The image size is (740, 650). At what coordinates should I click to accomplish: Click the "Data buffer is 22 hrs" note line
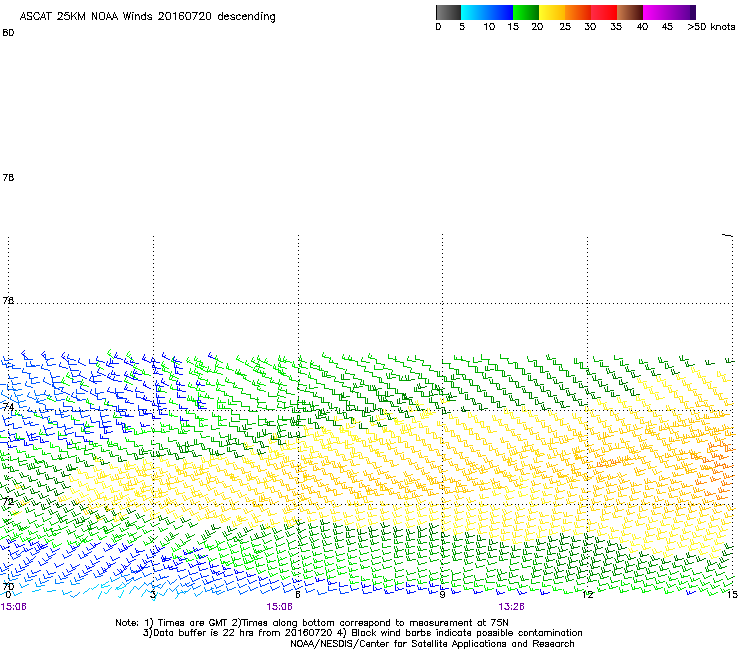point(362,633)
